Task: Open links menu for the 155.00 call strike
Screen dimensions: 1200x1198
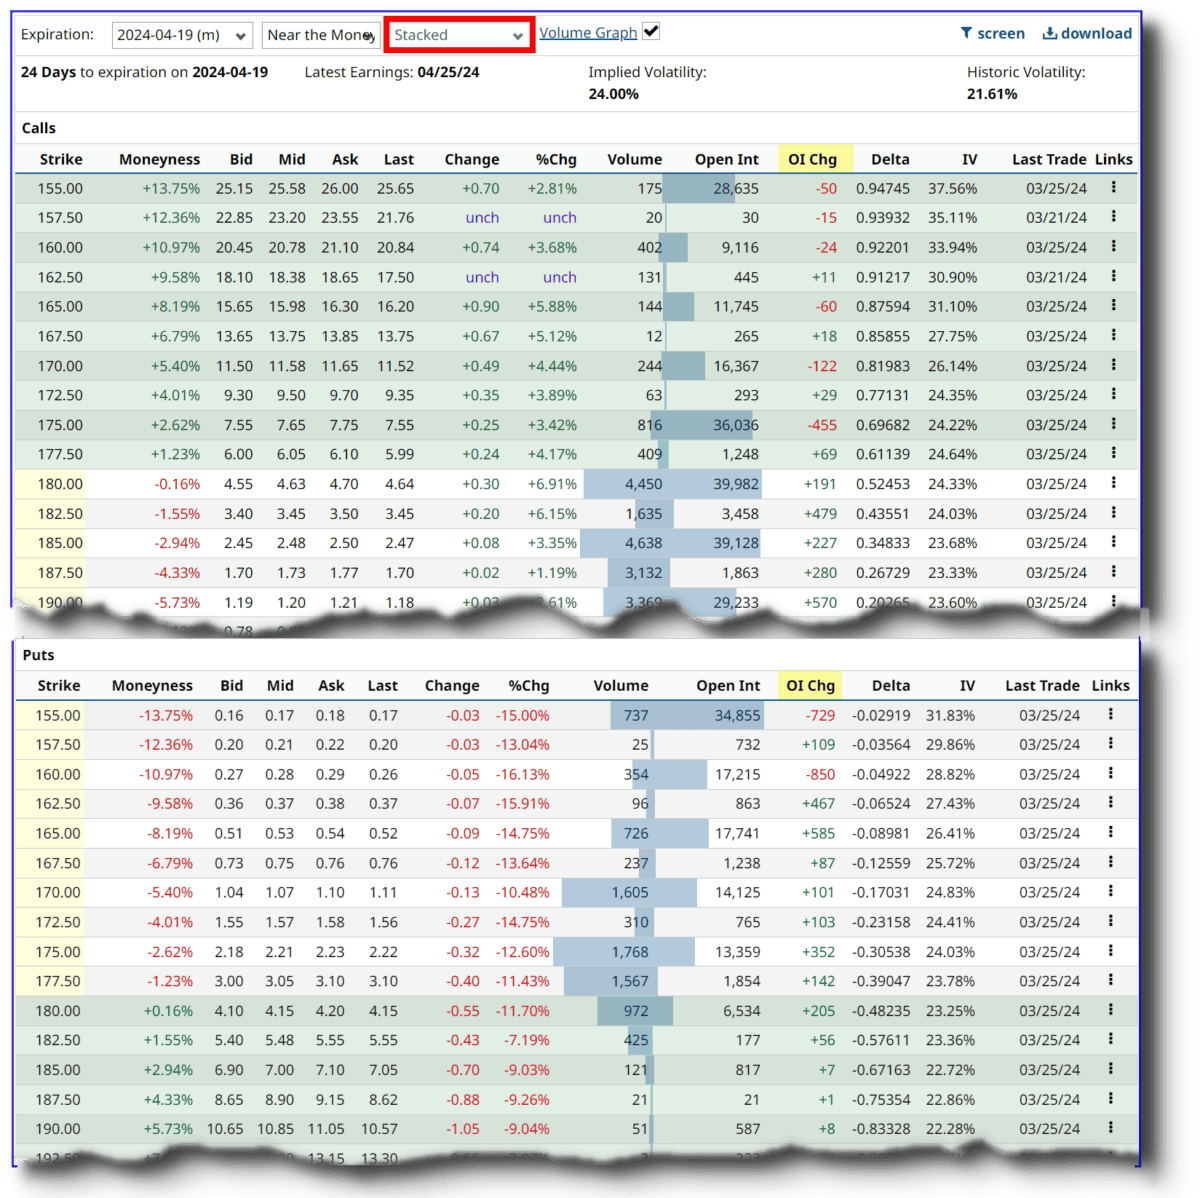Action: (x=1113, y=187)
